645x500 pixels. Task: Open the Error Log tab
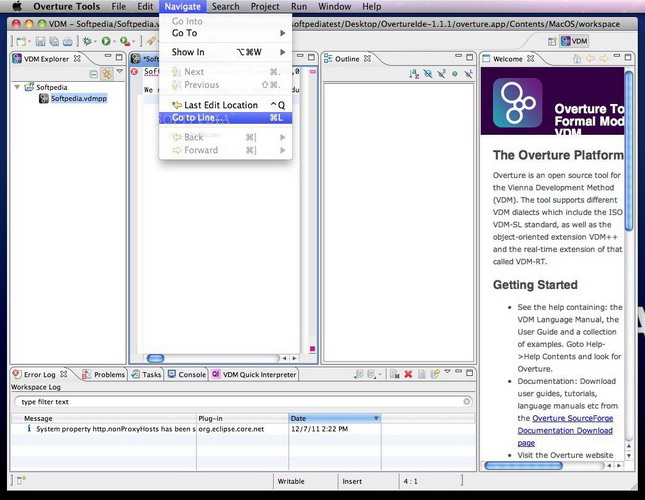coord(39,374)
